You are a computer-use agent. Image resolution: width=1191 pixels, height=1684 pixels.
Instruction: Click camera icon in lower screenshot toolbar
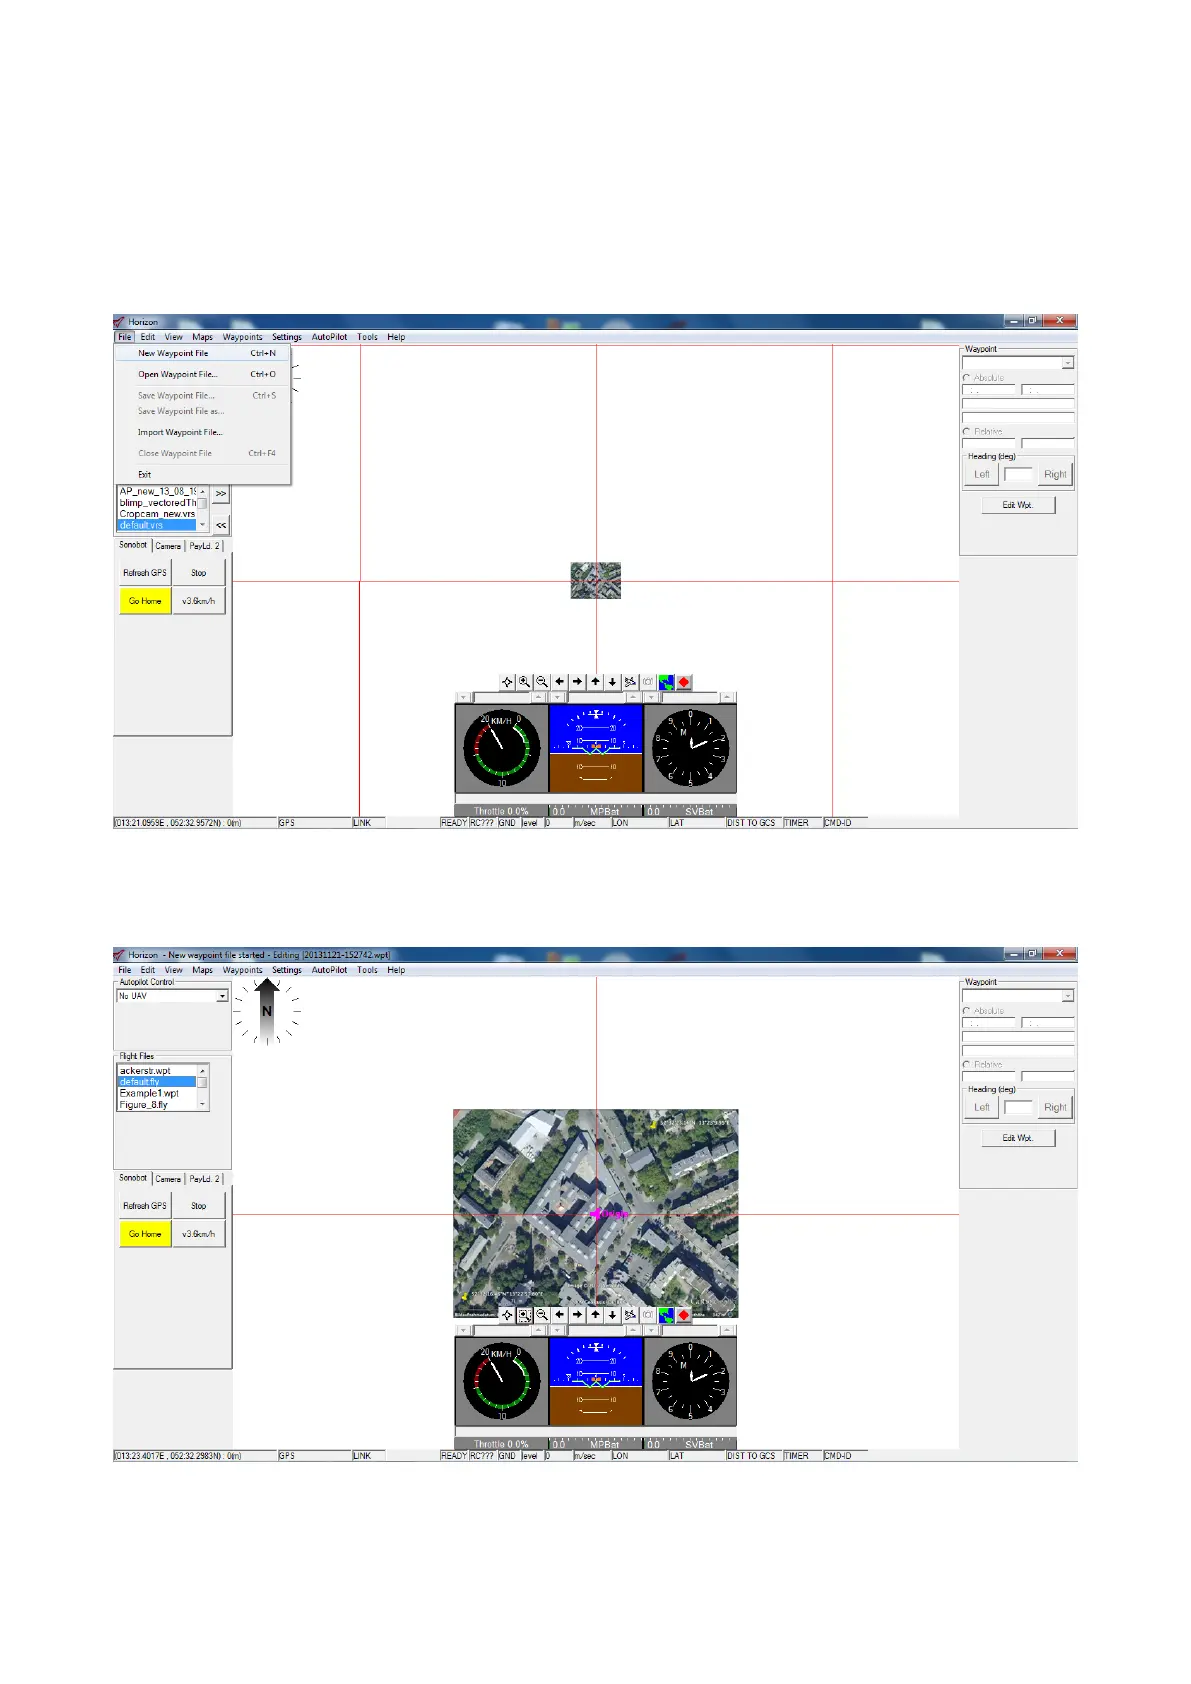[x=648, y=1315]
